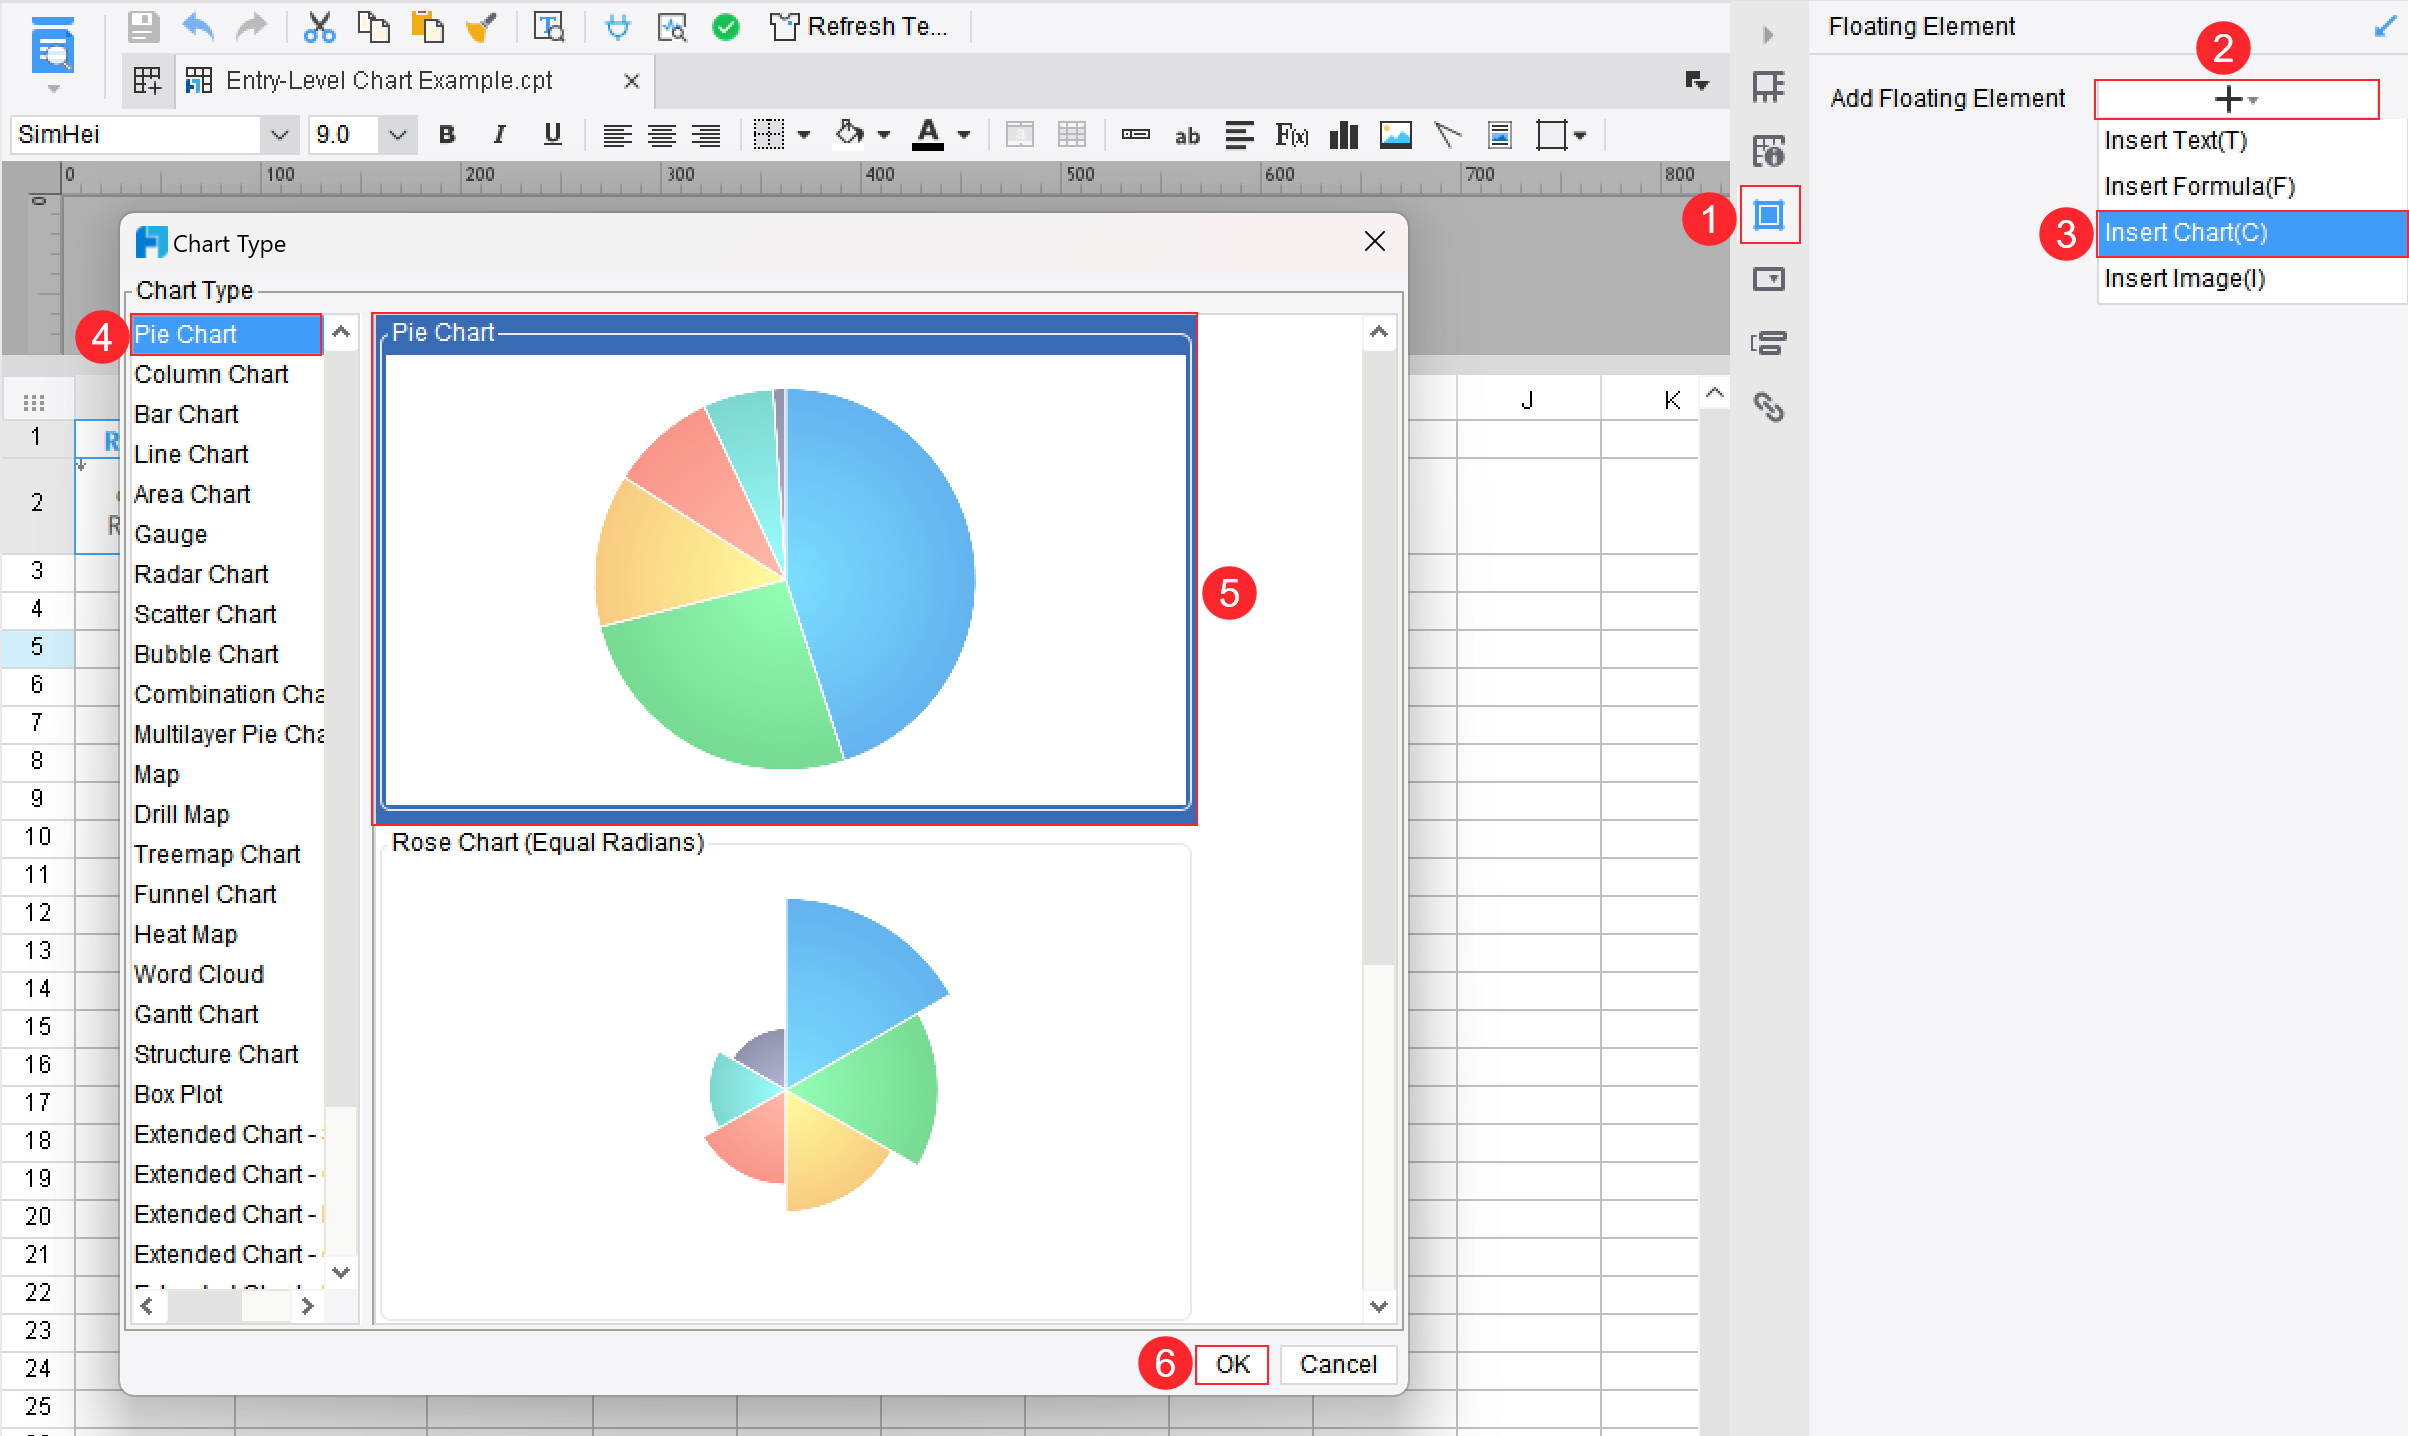This screenshot has width=2409, height=1436.
Task: Click the Refresh Template button
Action: [x=858, y=27]
